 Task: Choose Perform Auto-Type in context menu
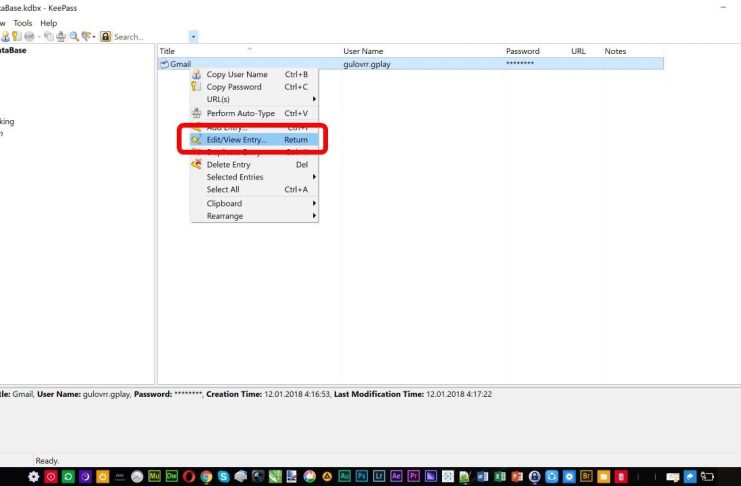tap(254, 113)
